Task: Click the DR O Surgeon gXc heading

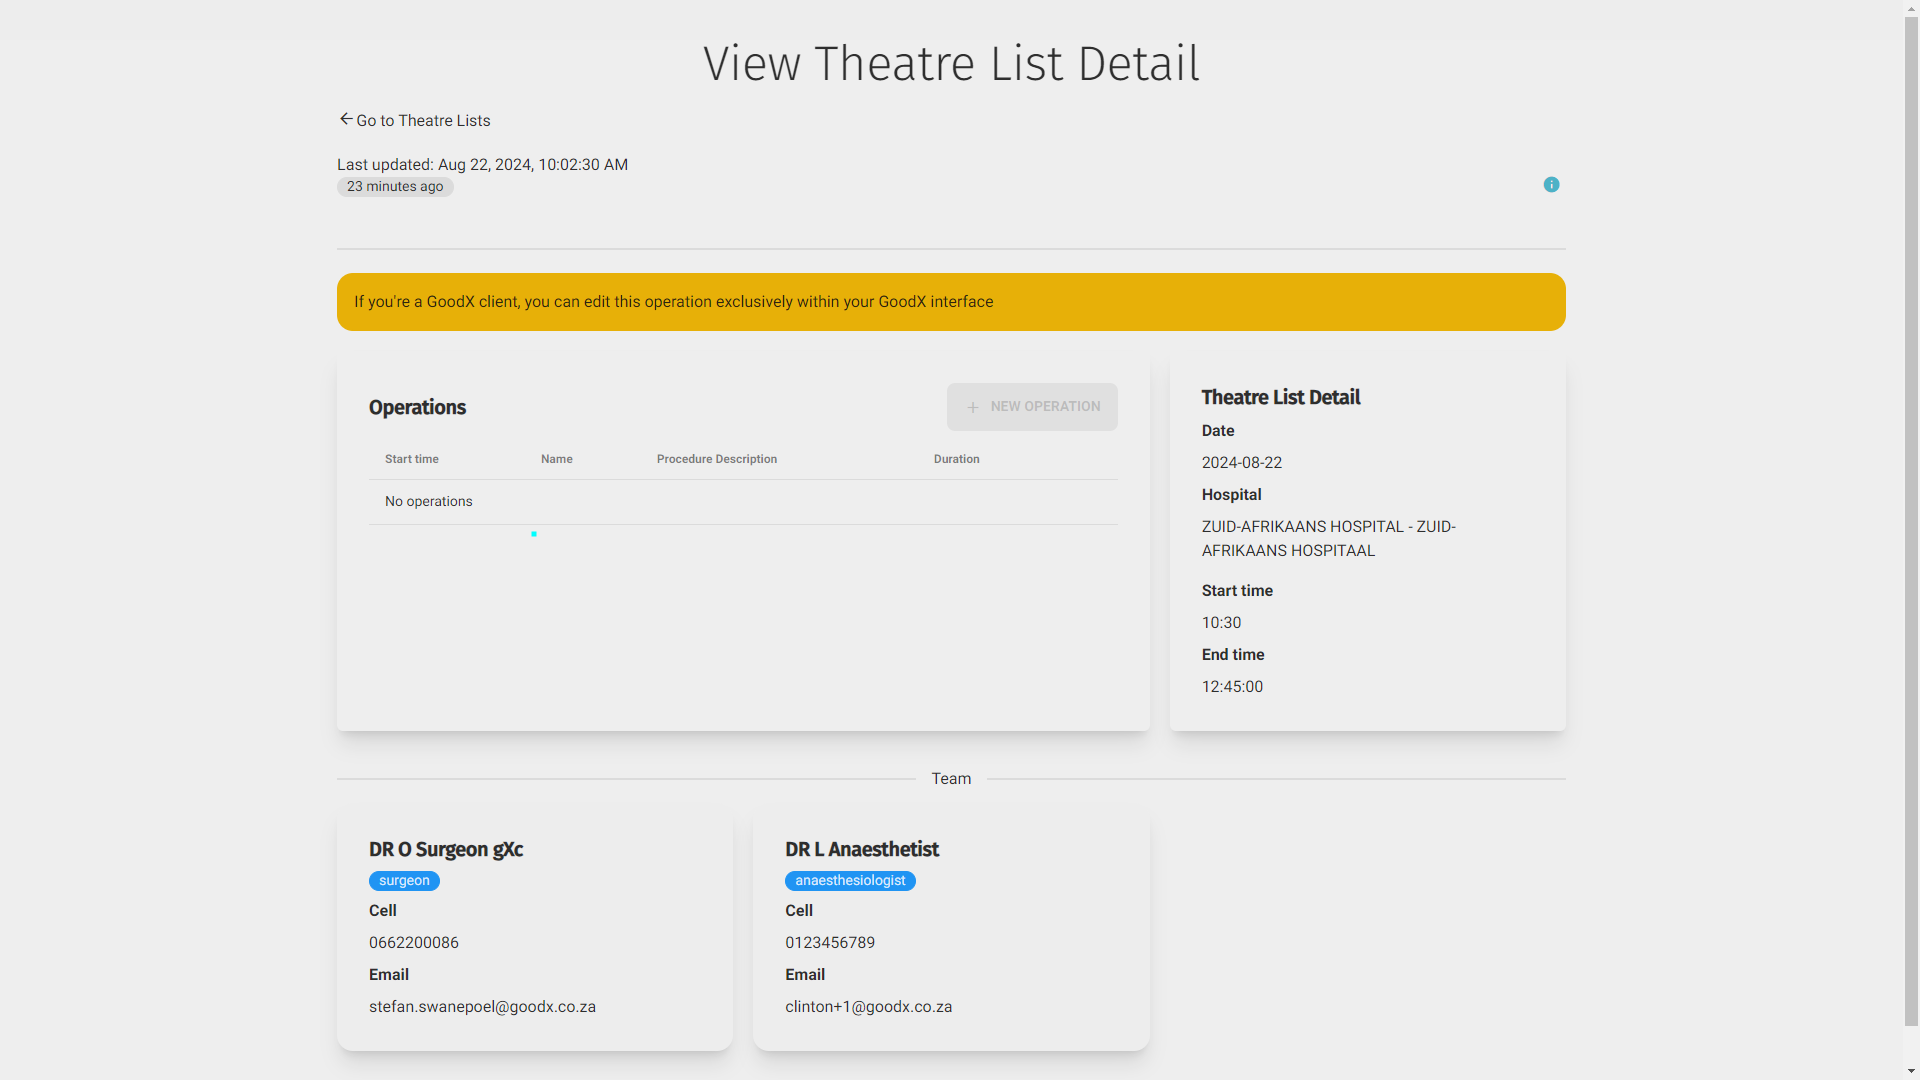Action: [x=446, y=849]
